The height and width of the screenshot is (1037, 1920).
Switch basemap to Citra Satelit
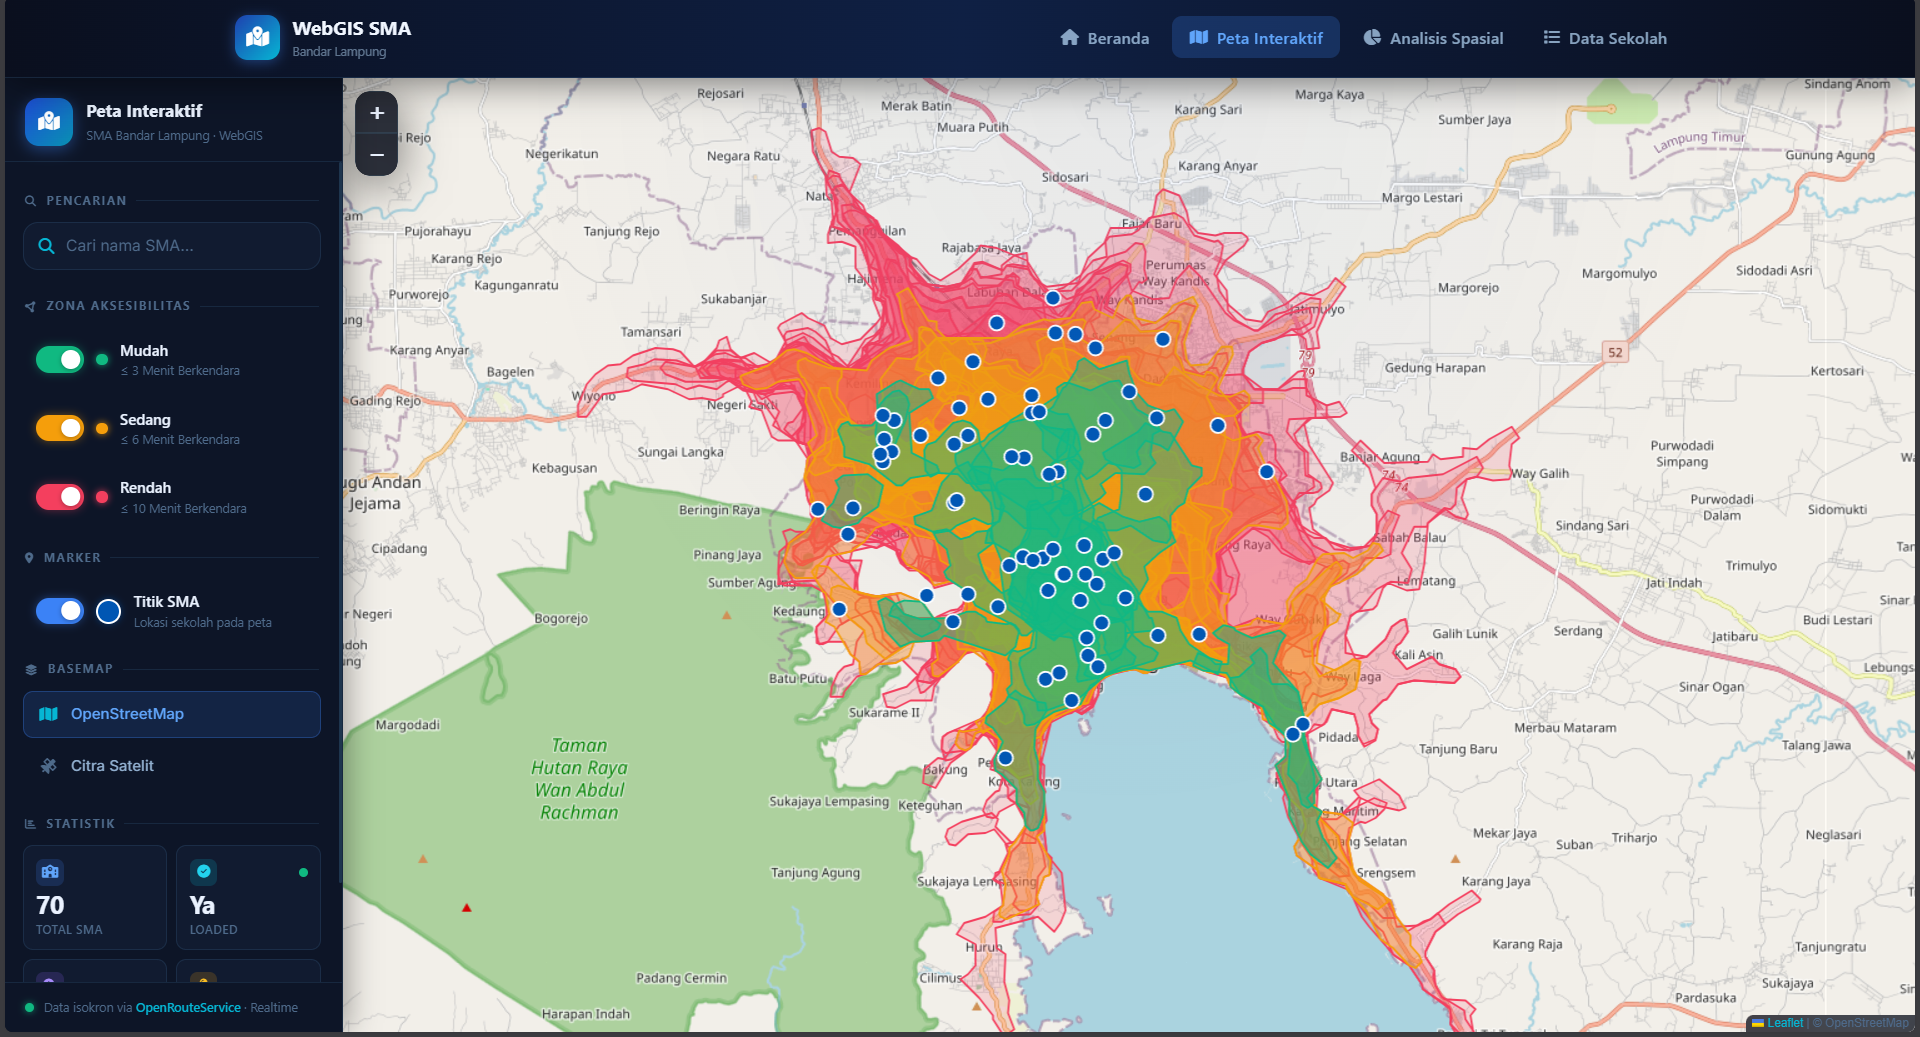tap(172, 766)
